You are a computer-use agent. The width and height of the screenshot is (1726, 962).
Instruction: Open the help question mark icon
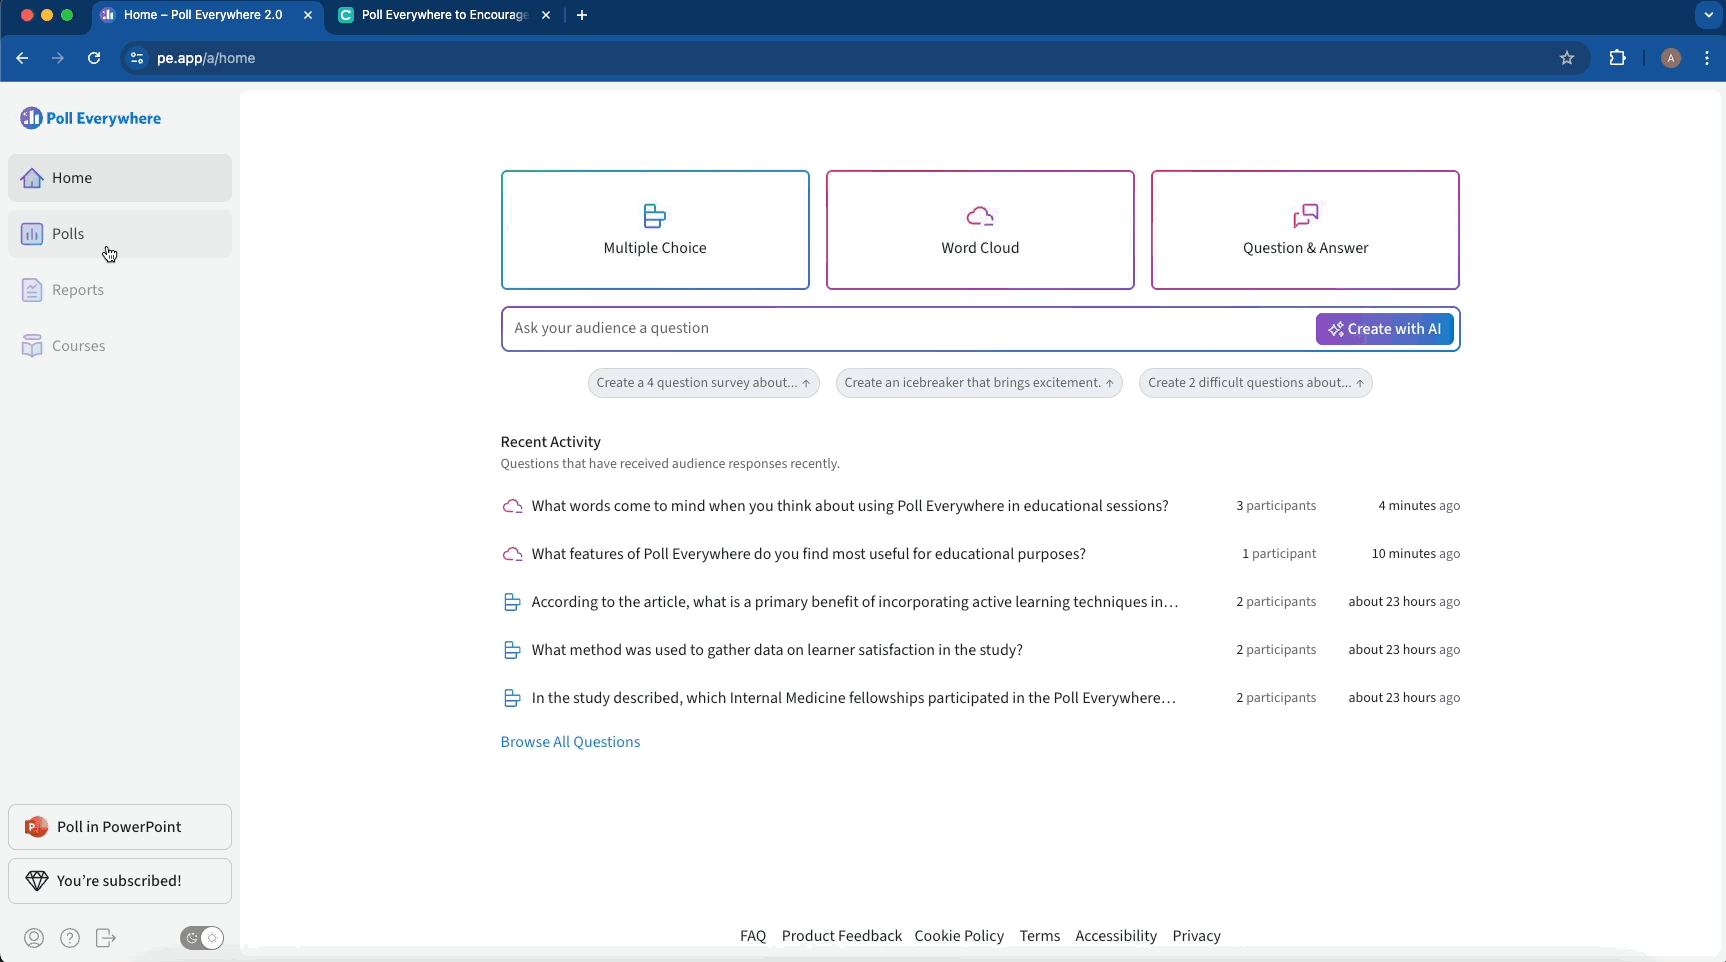(x=70, y=938)
